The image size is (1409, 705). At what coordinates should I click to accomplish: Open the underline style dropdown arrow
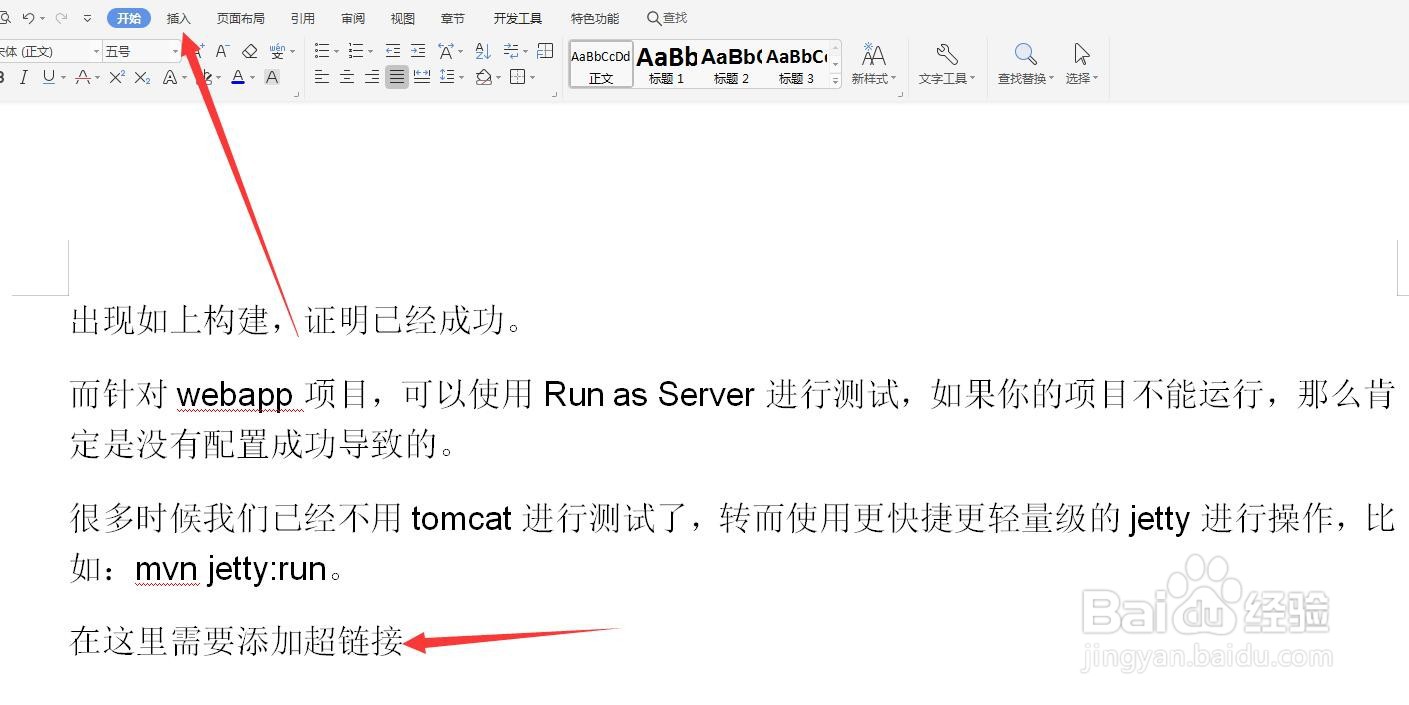coord(63,78)
